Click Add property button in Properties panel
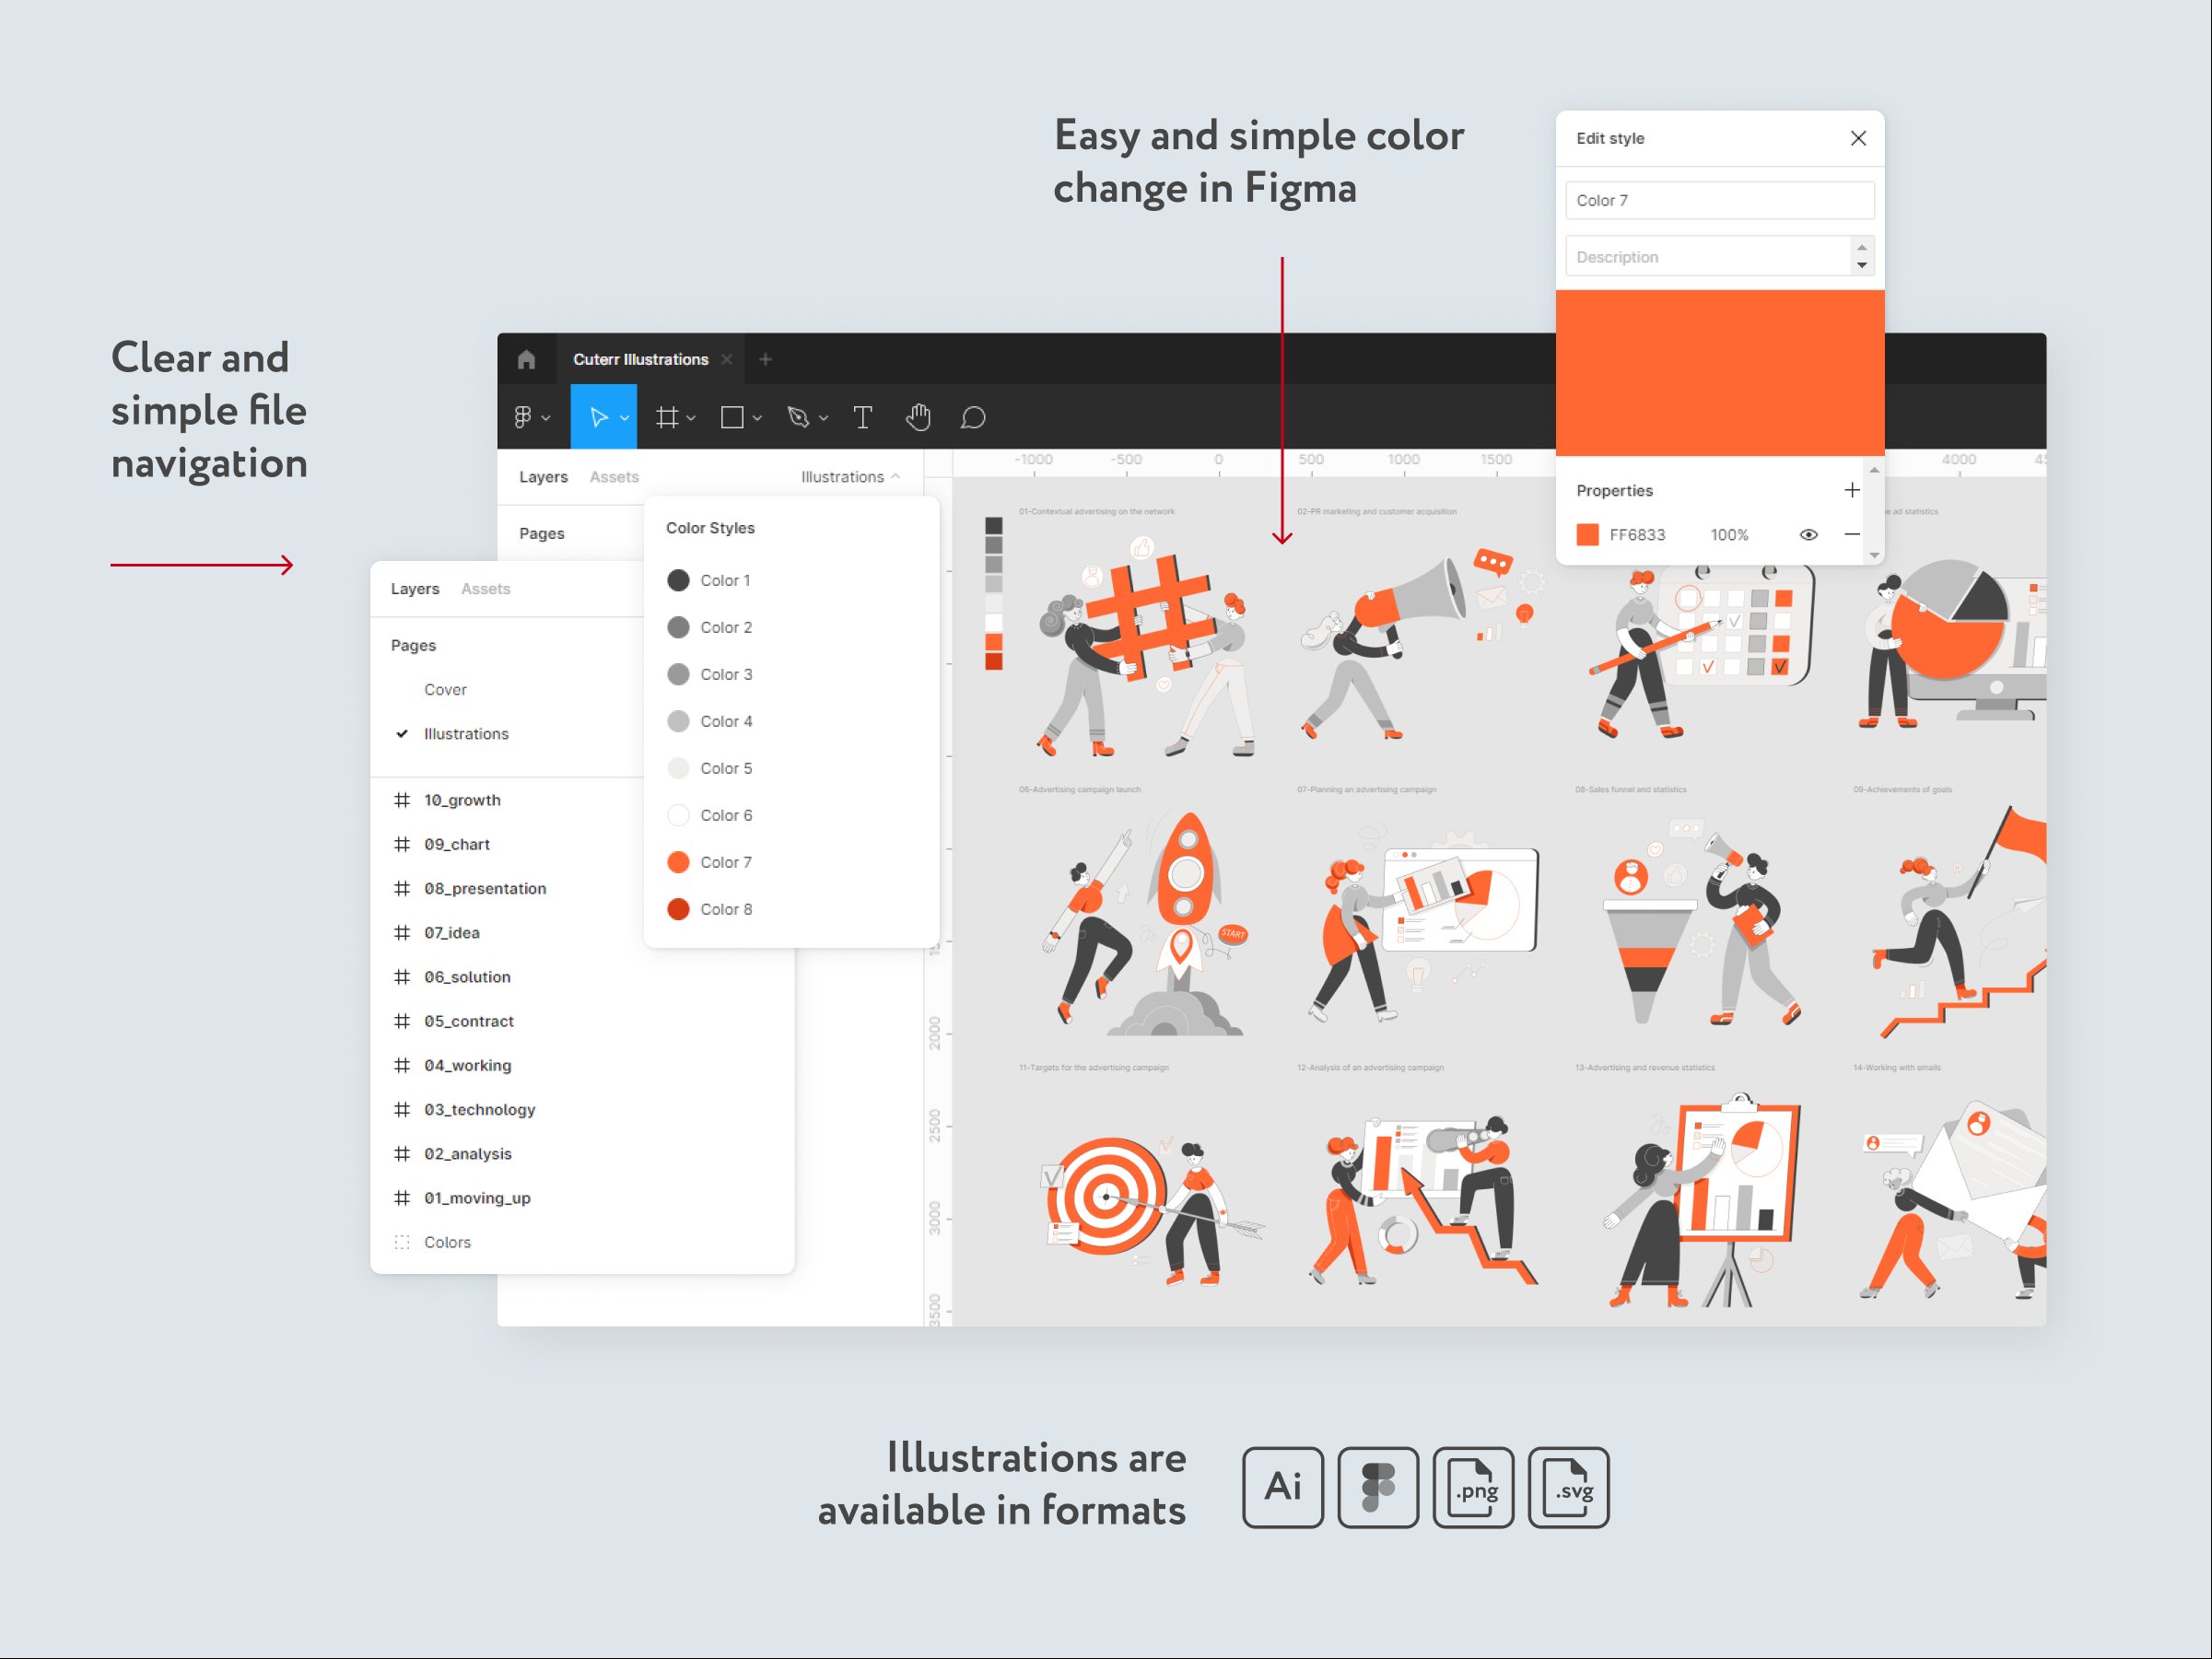This screenshot has height=1659, width=2212. (1851, 490)
